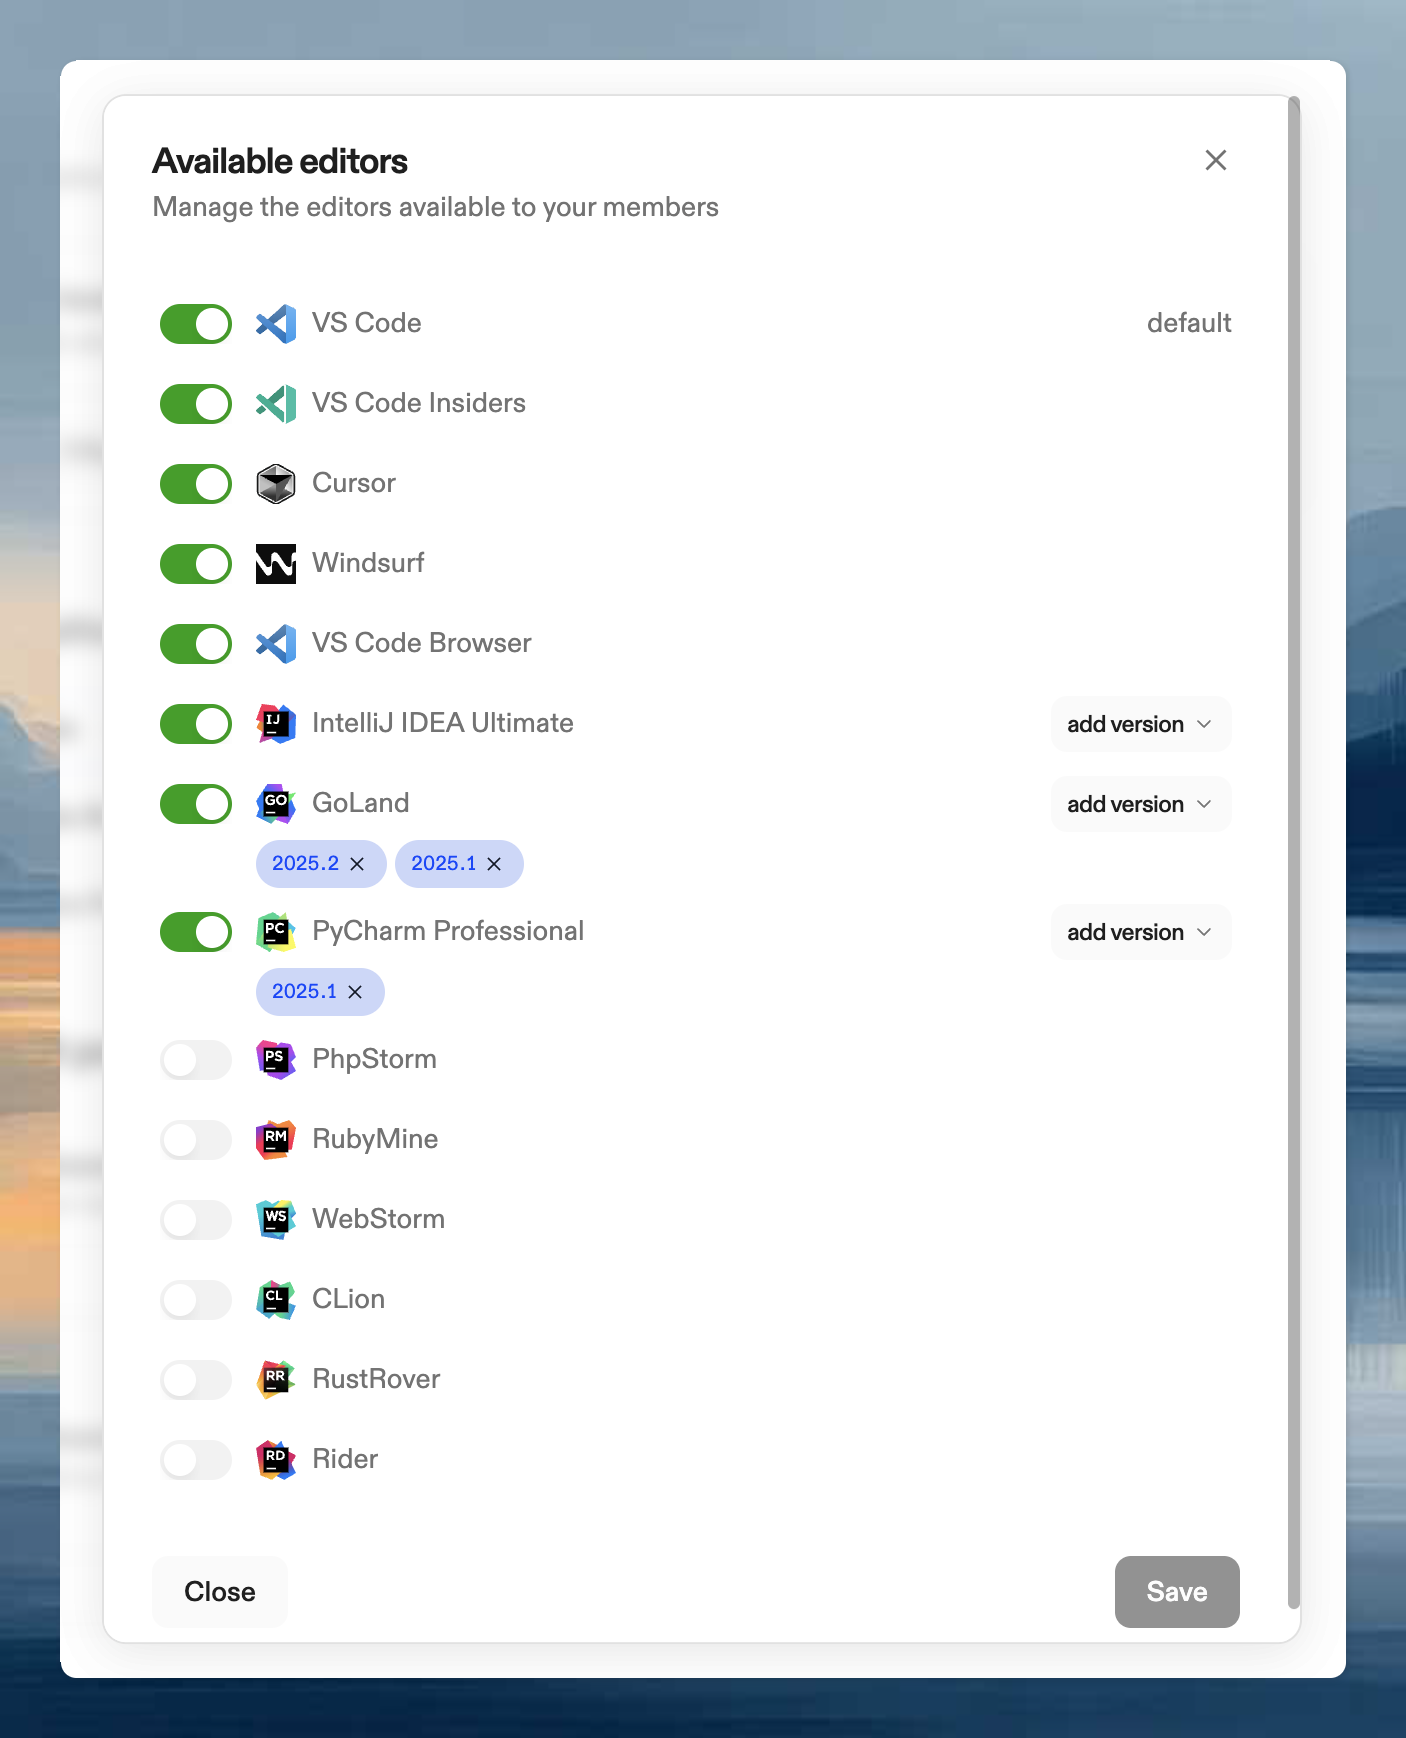Turn off VS Code Insiders toggle

(196, 404)
